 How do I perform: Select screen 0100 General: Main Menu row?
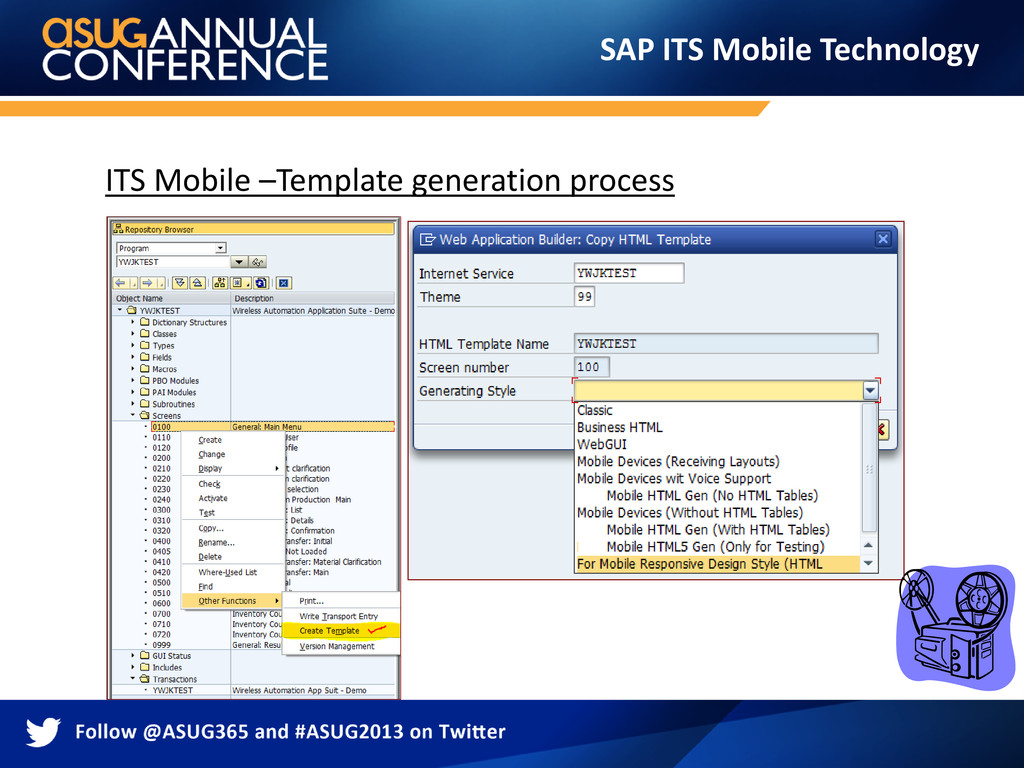click(x=272, y=426)
